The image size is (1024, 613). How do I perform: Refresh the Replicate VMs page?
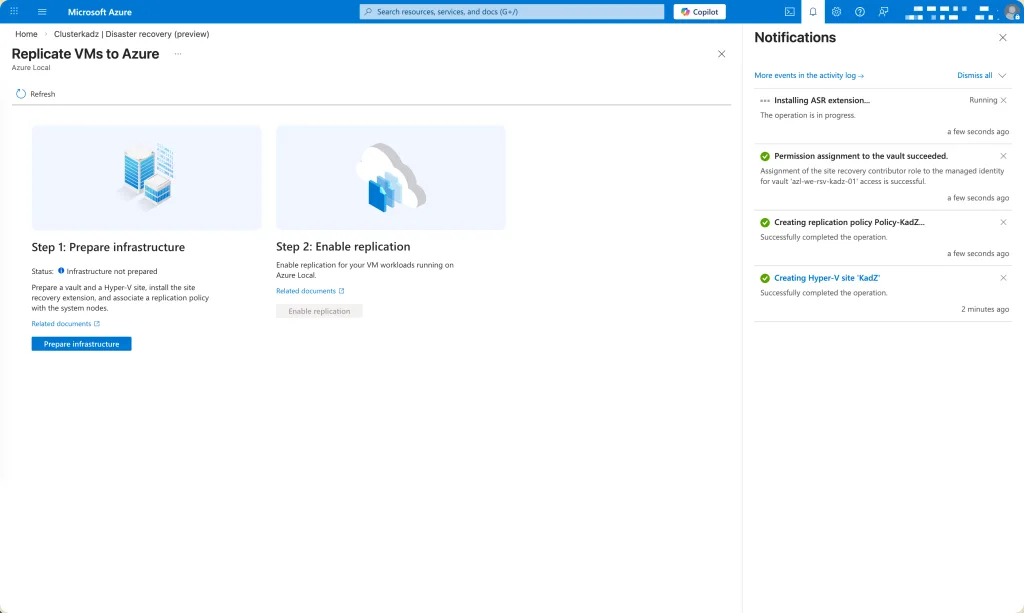click(x=36, y=94)
